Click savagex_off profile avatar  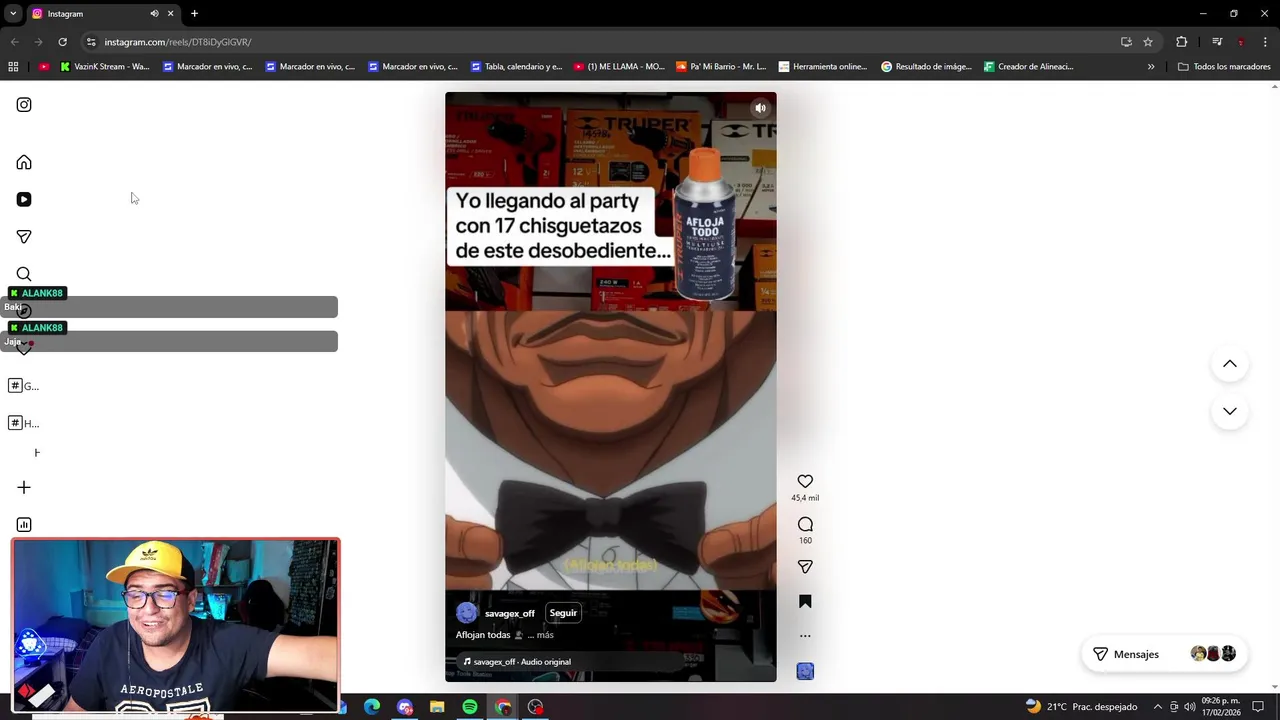click(x=467, y=613)
